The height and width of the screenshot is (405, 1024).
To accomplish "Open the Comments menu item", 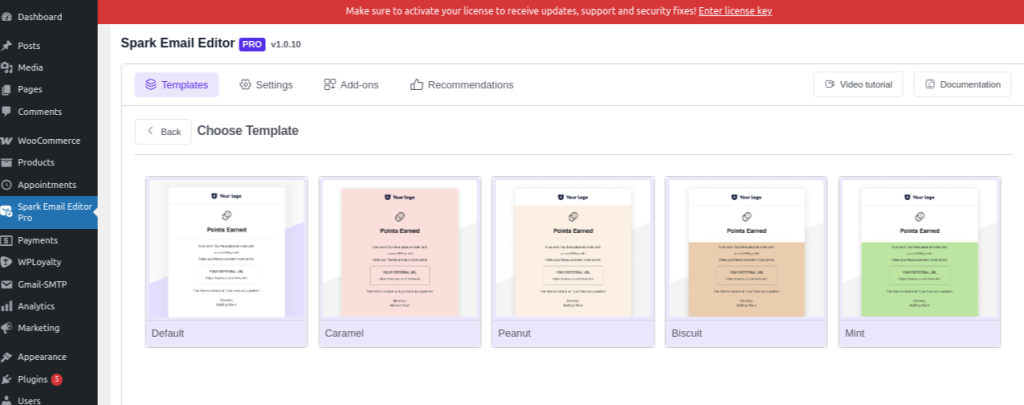I will 40,112.
